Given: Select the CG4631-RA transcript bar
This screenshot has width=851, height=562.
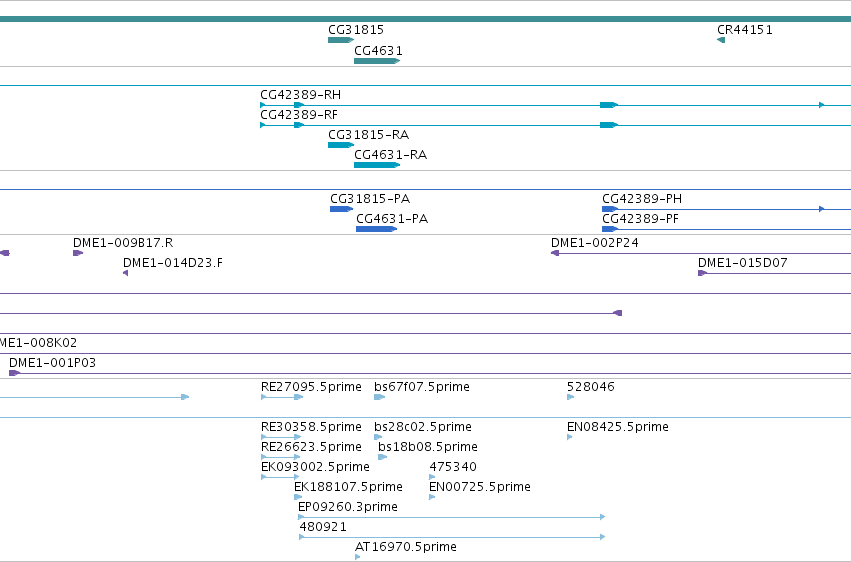Looking at the screenshot, I should click(x=377, y=165).
